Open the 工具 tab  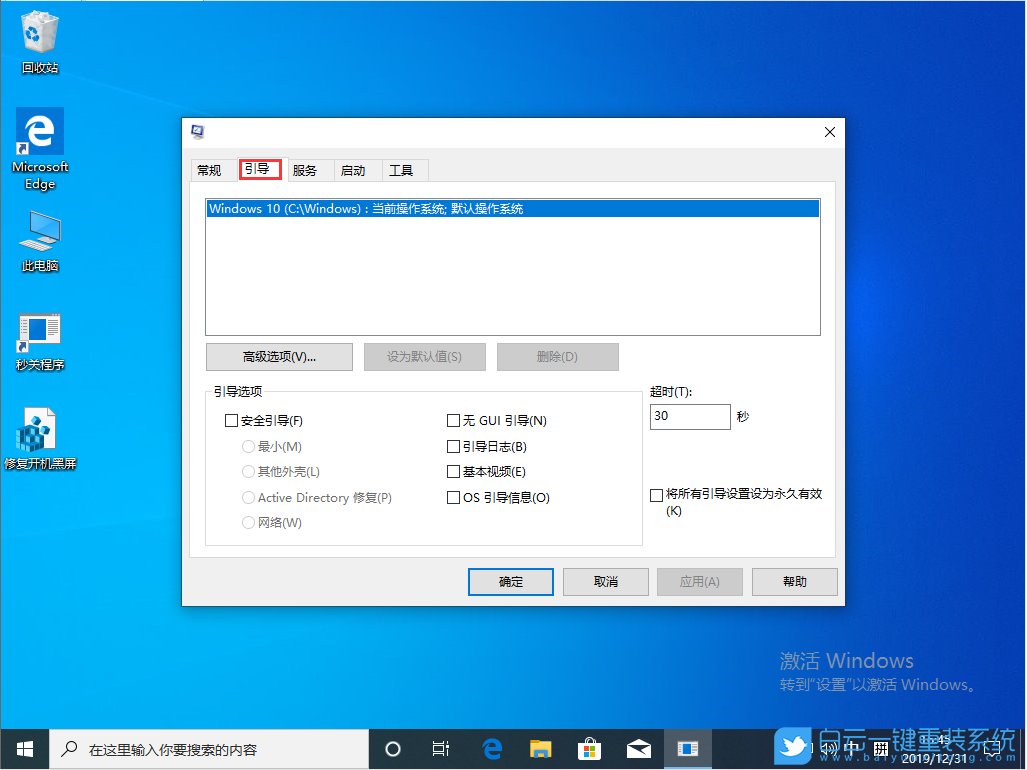click(403, 170)
